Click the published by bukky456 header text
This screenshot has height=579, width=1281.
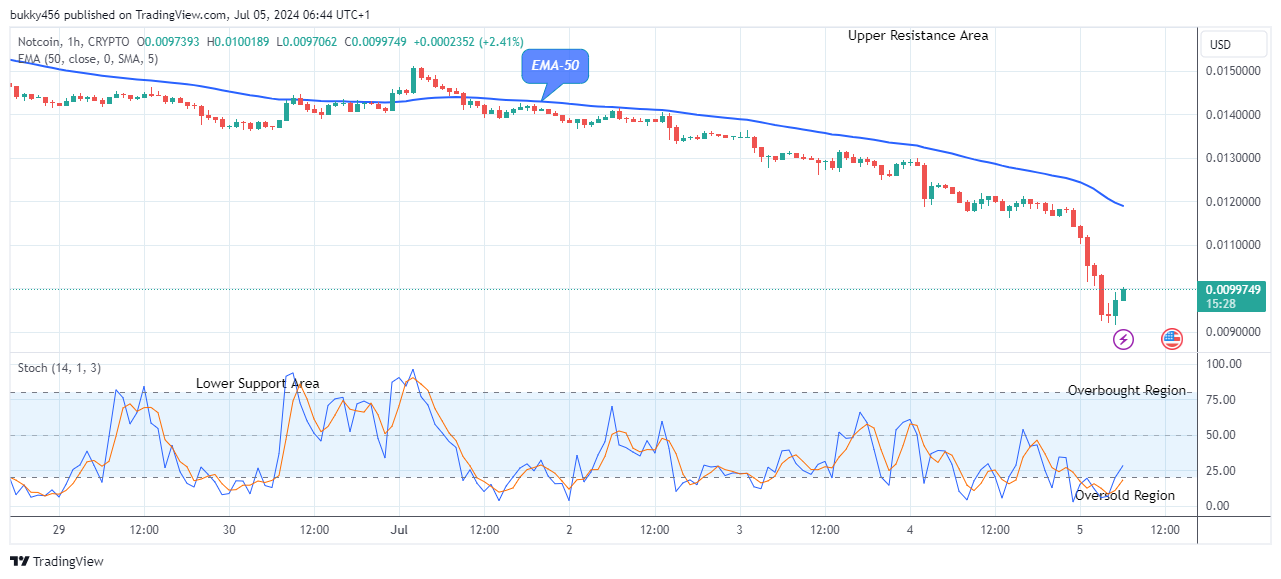[190, 14]
